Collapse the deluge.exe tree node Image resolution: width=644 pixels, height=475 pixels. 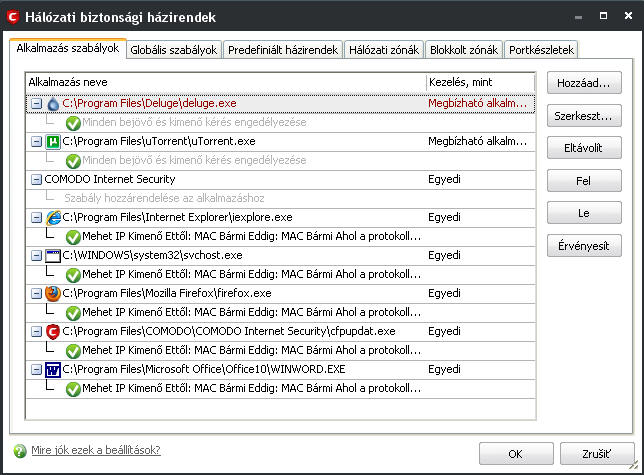coord(37,103)
